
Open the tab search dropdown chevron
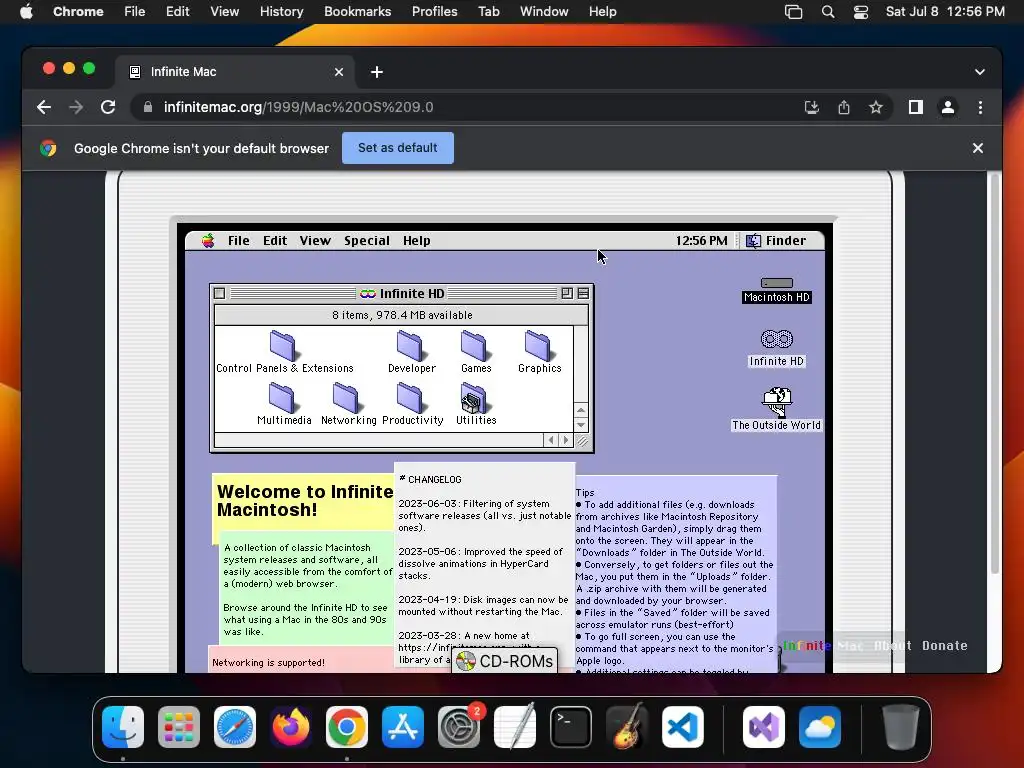[x=980, y=72]
